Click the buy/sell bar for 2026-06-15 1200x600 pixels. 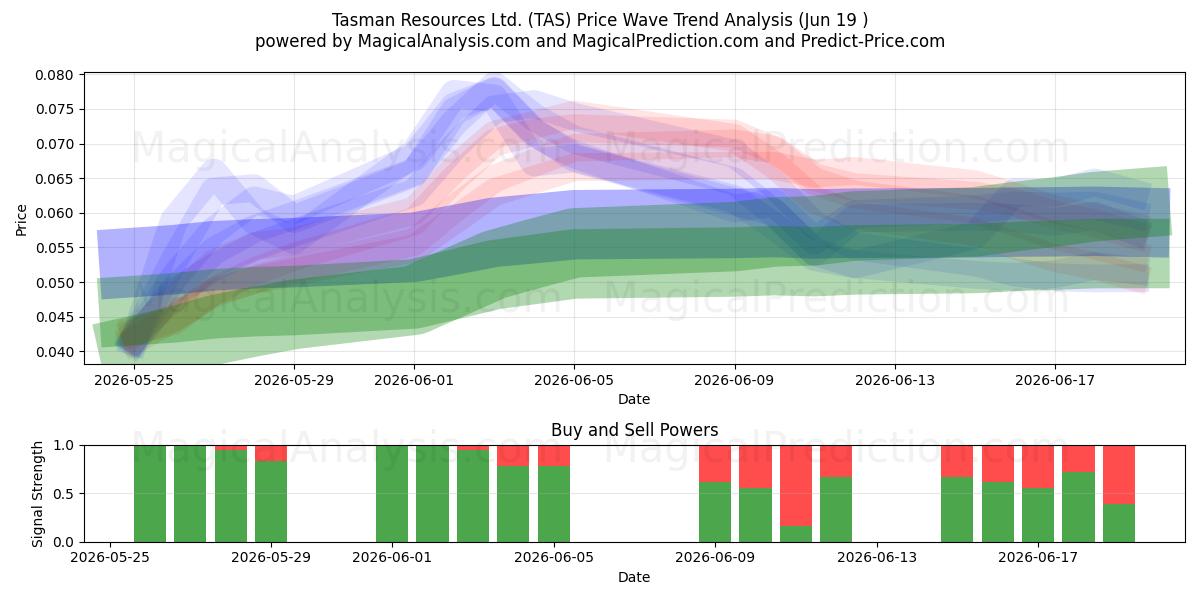point(957,494)
